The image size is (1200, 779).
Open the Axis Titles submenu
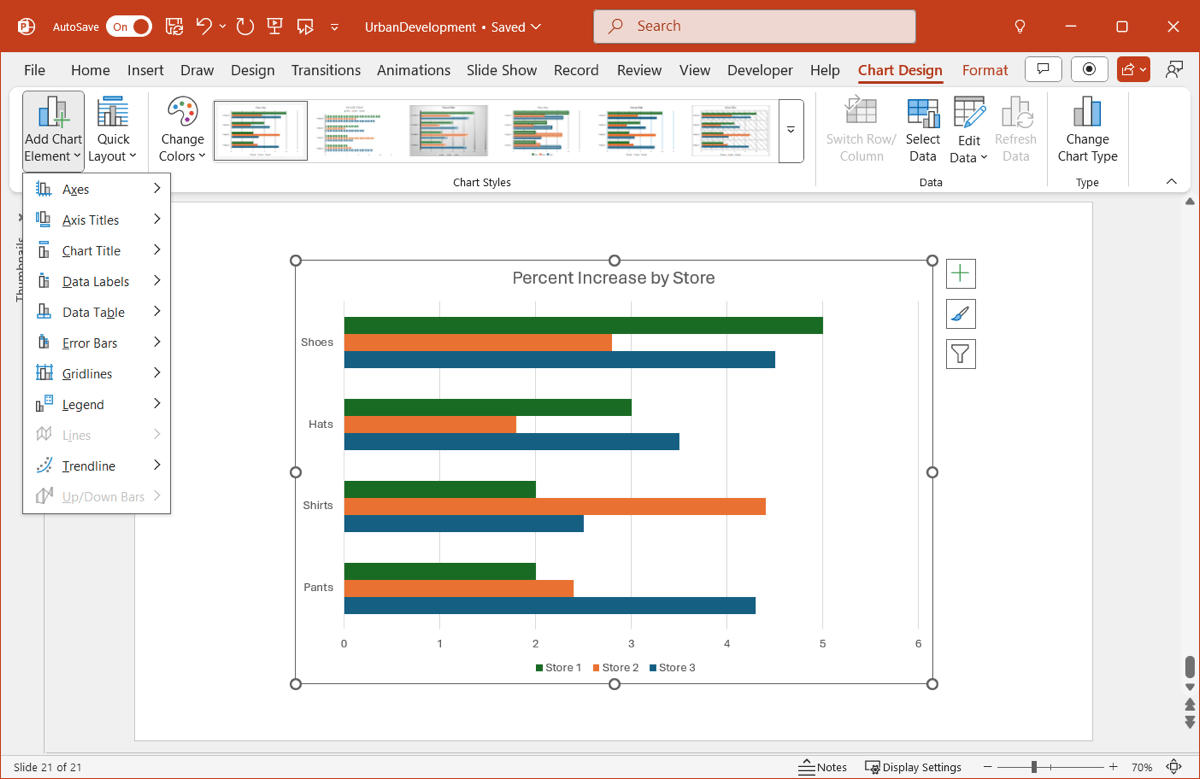pyautogui.click(x=97, y=220)
